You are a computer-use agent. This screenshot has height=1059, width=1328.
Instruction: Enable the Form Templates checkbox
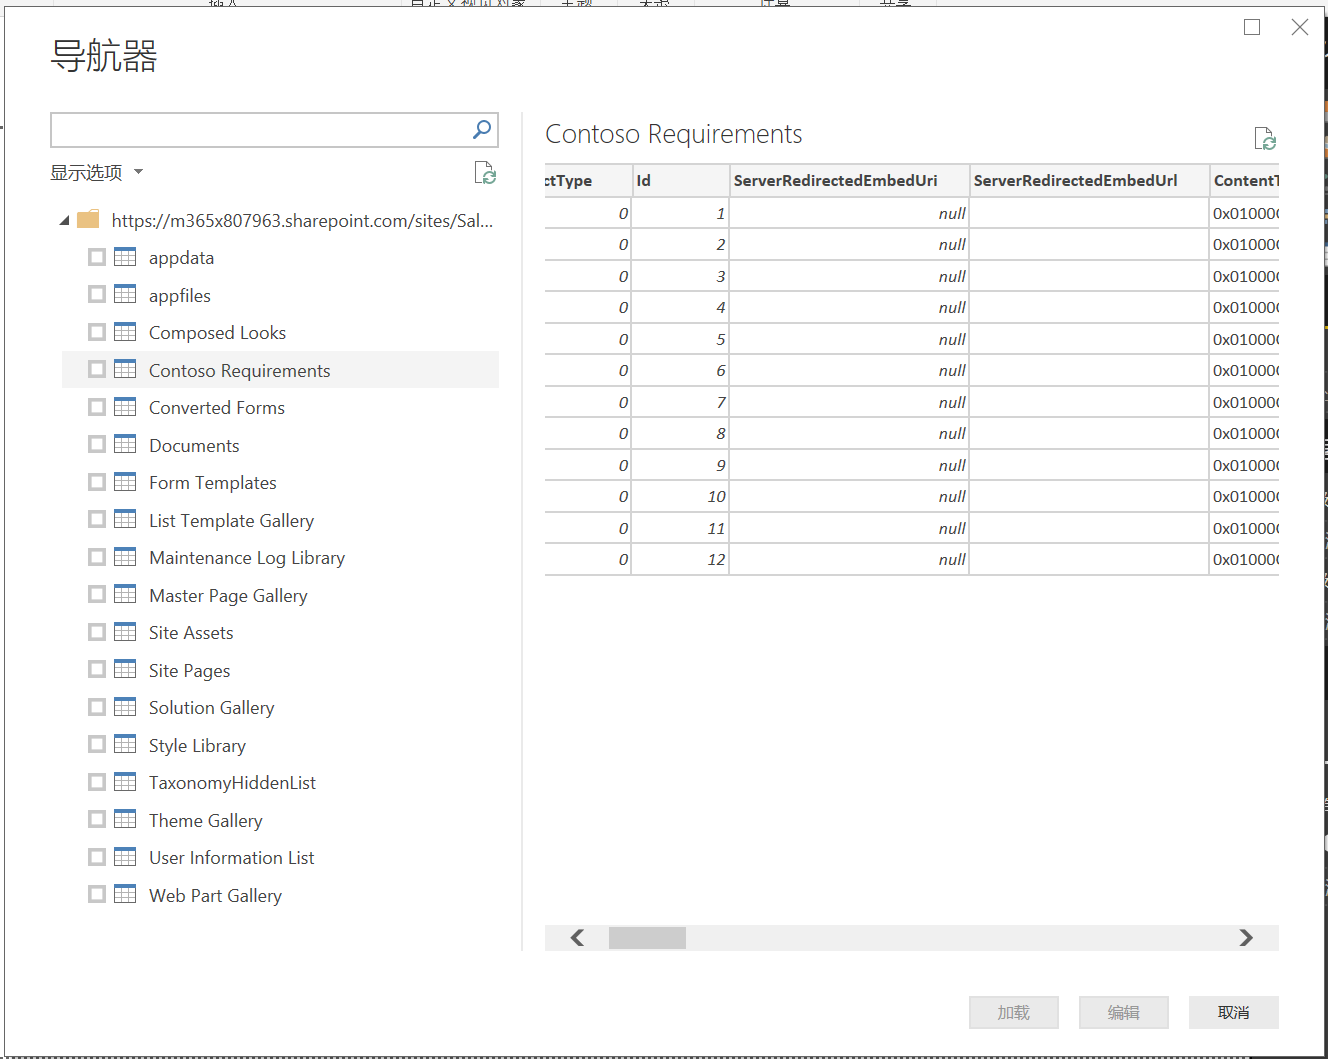96,481
